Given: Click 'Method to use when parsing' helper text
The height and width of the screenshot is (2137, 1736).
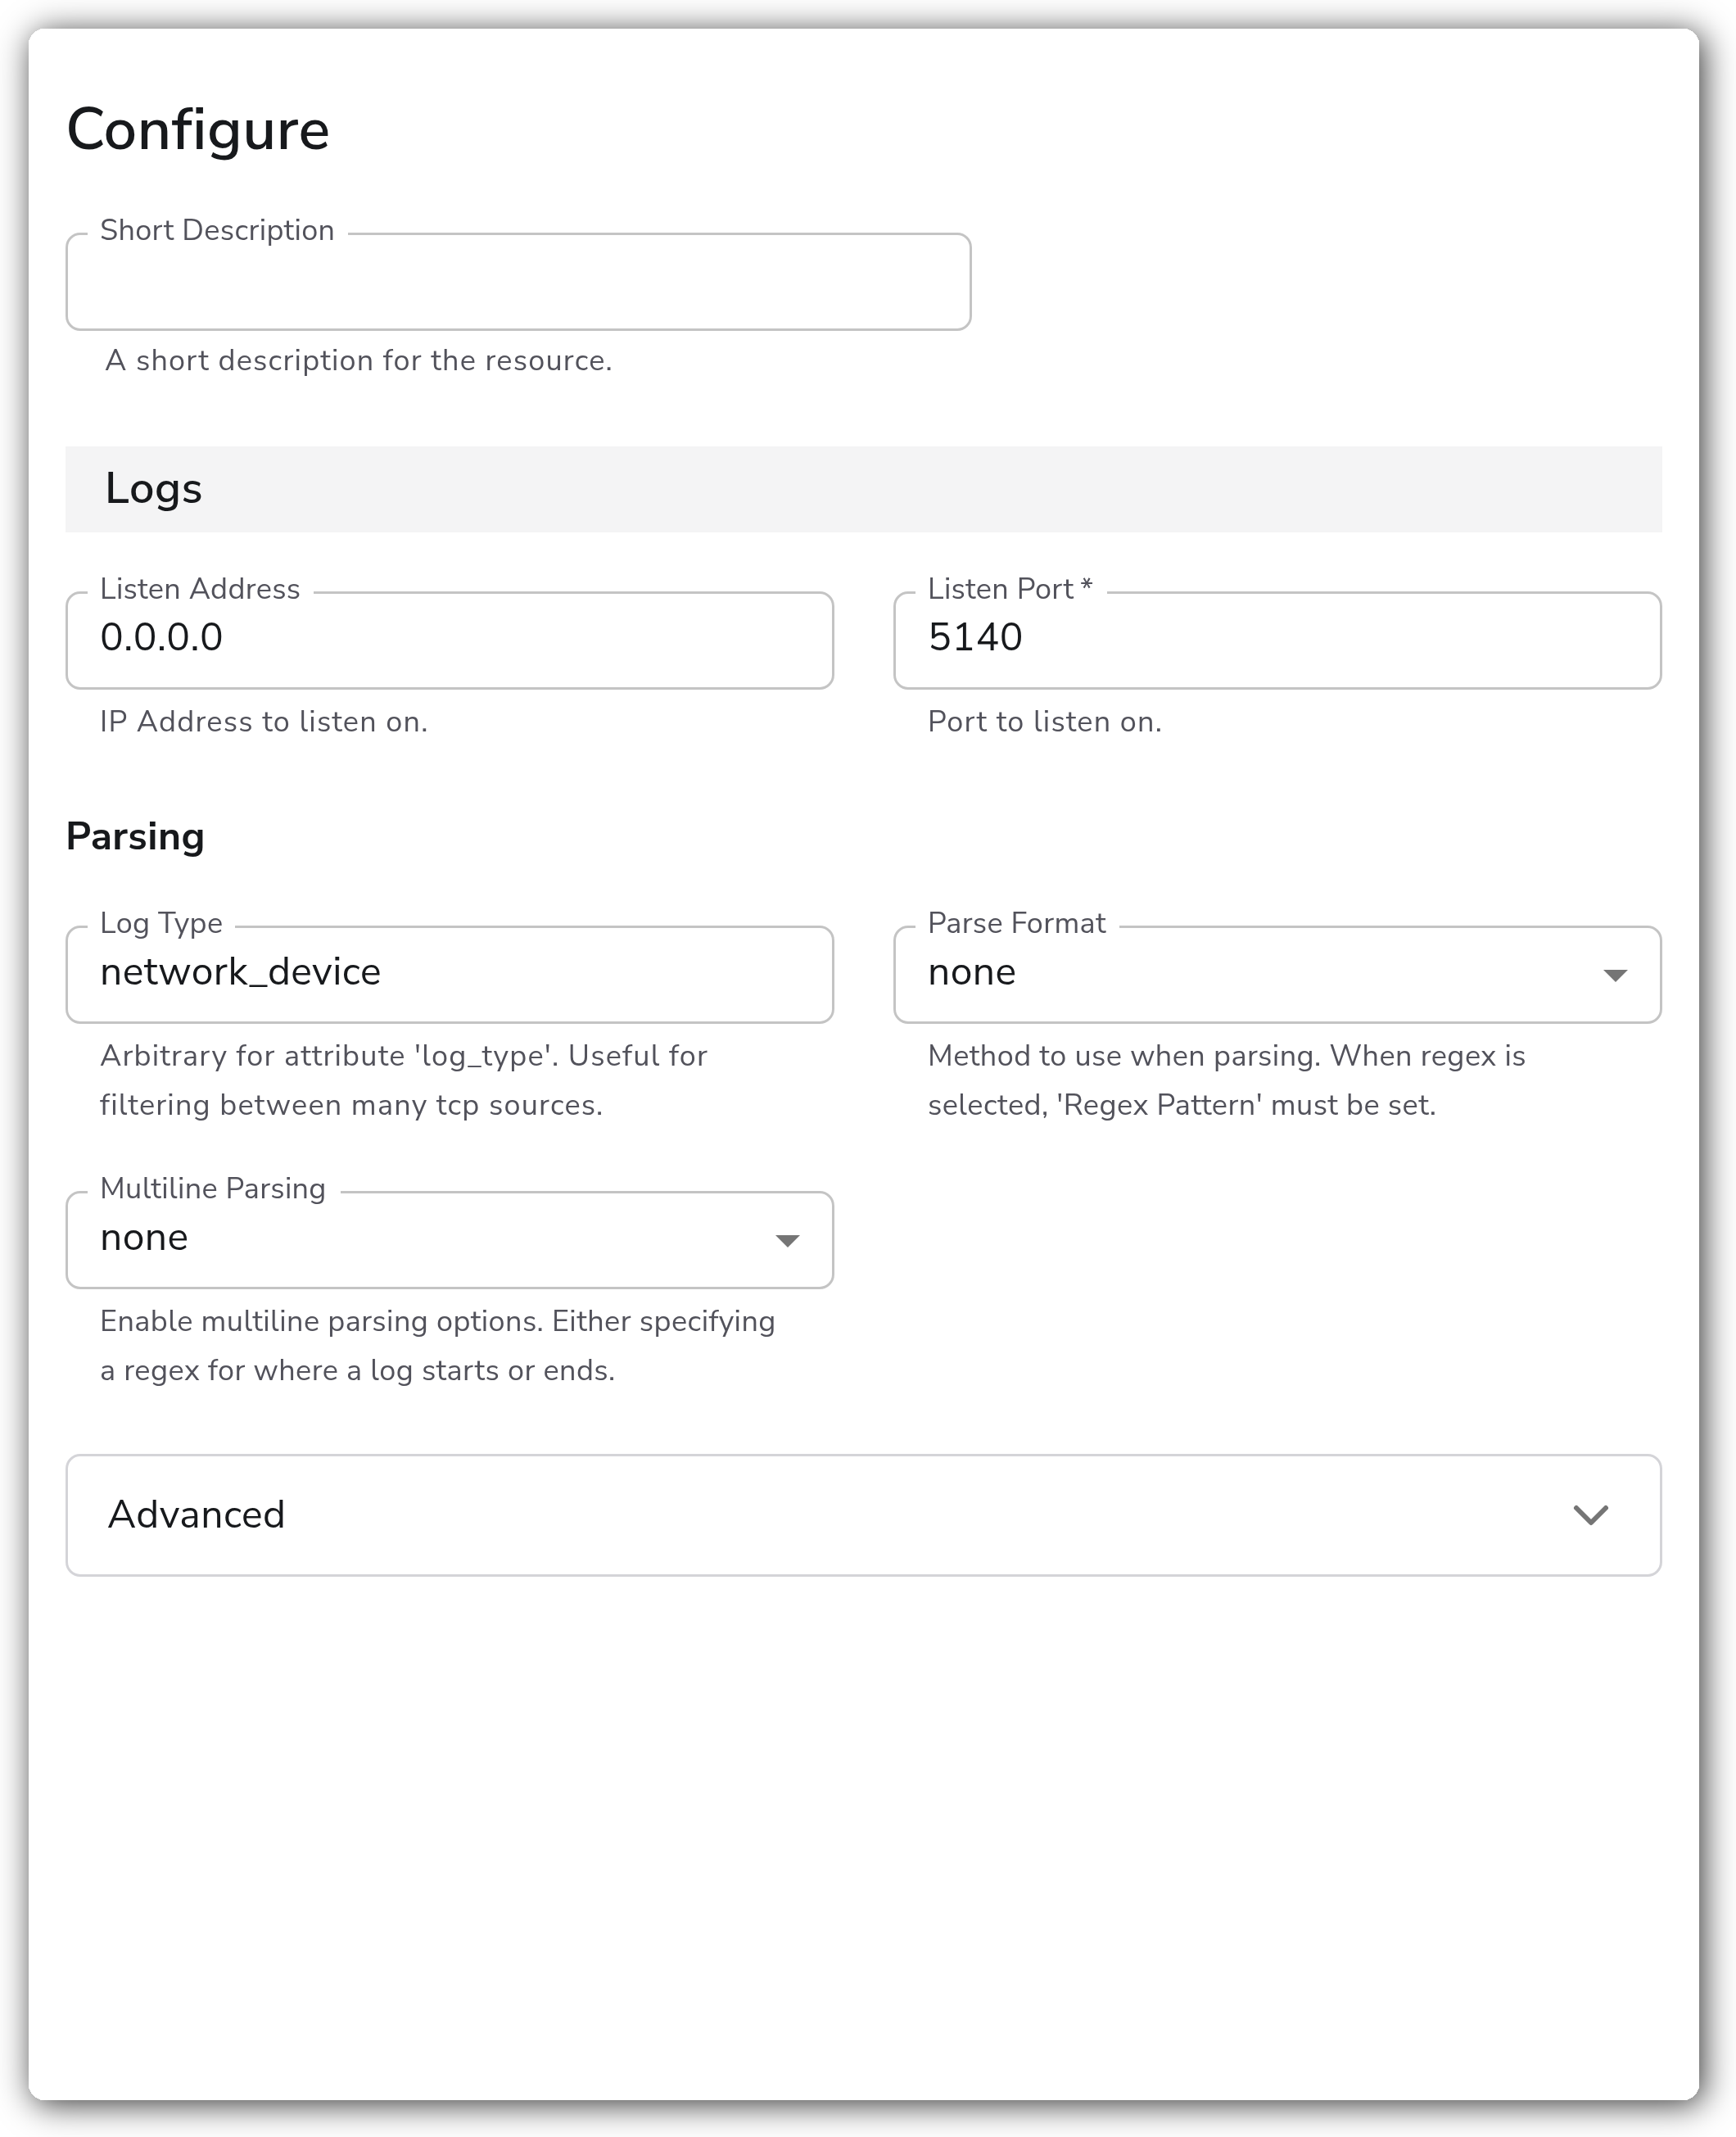Looking at the screenshot, I should 1227,1081.
